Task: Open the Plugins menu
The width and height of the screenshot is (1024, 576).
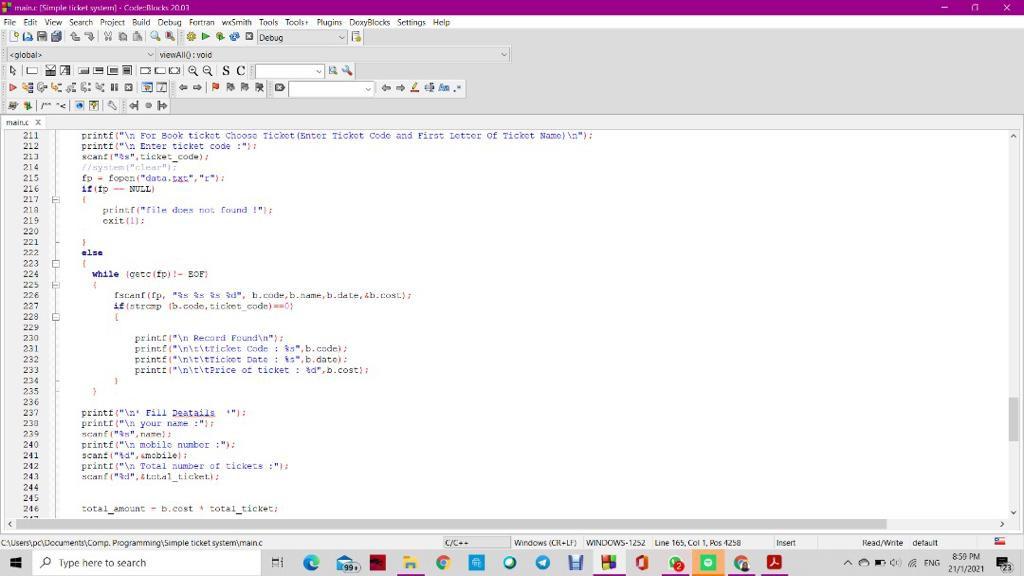Action: [329, 21]
